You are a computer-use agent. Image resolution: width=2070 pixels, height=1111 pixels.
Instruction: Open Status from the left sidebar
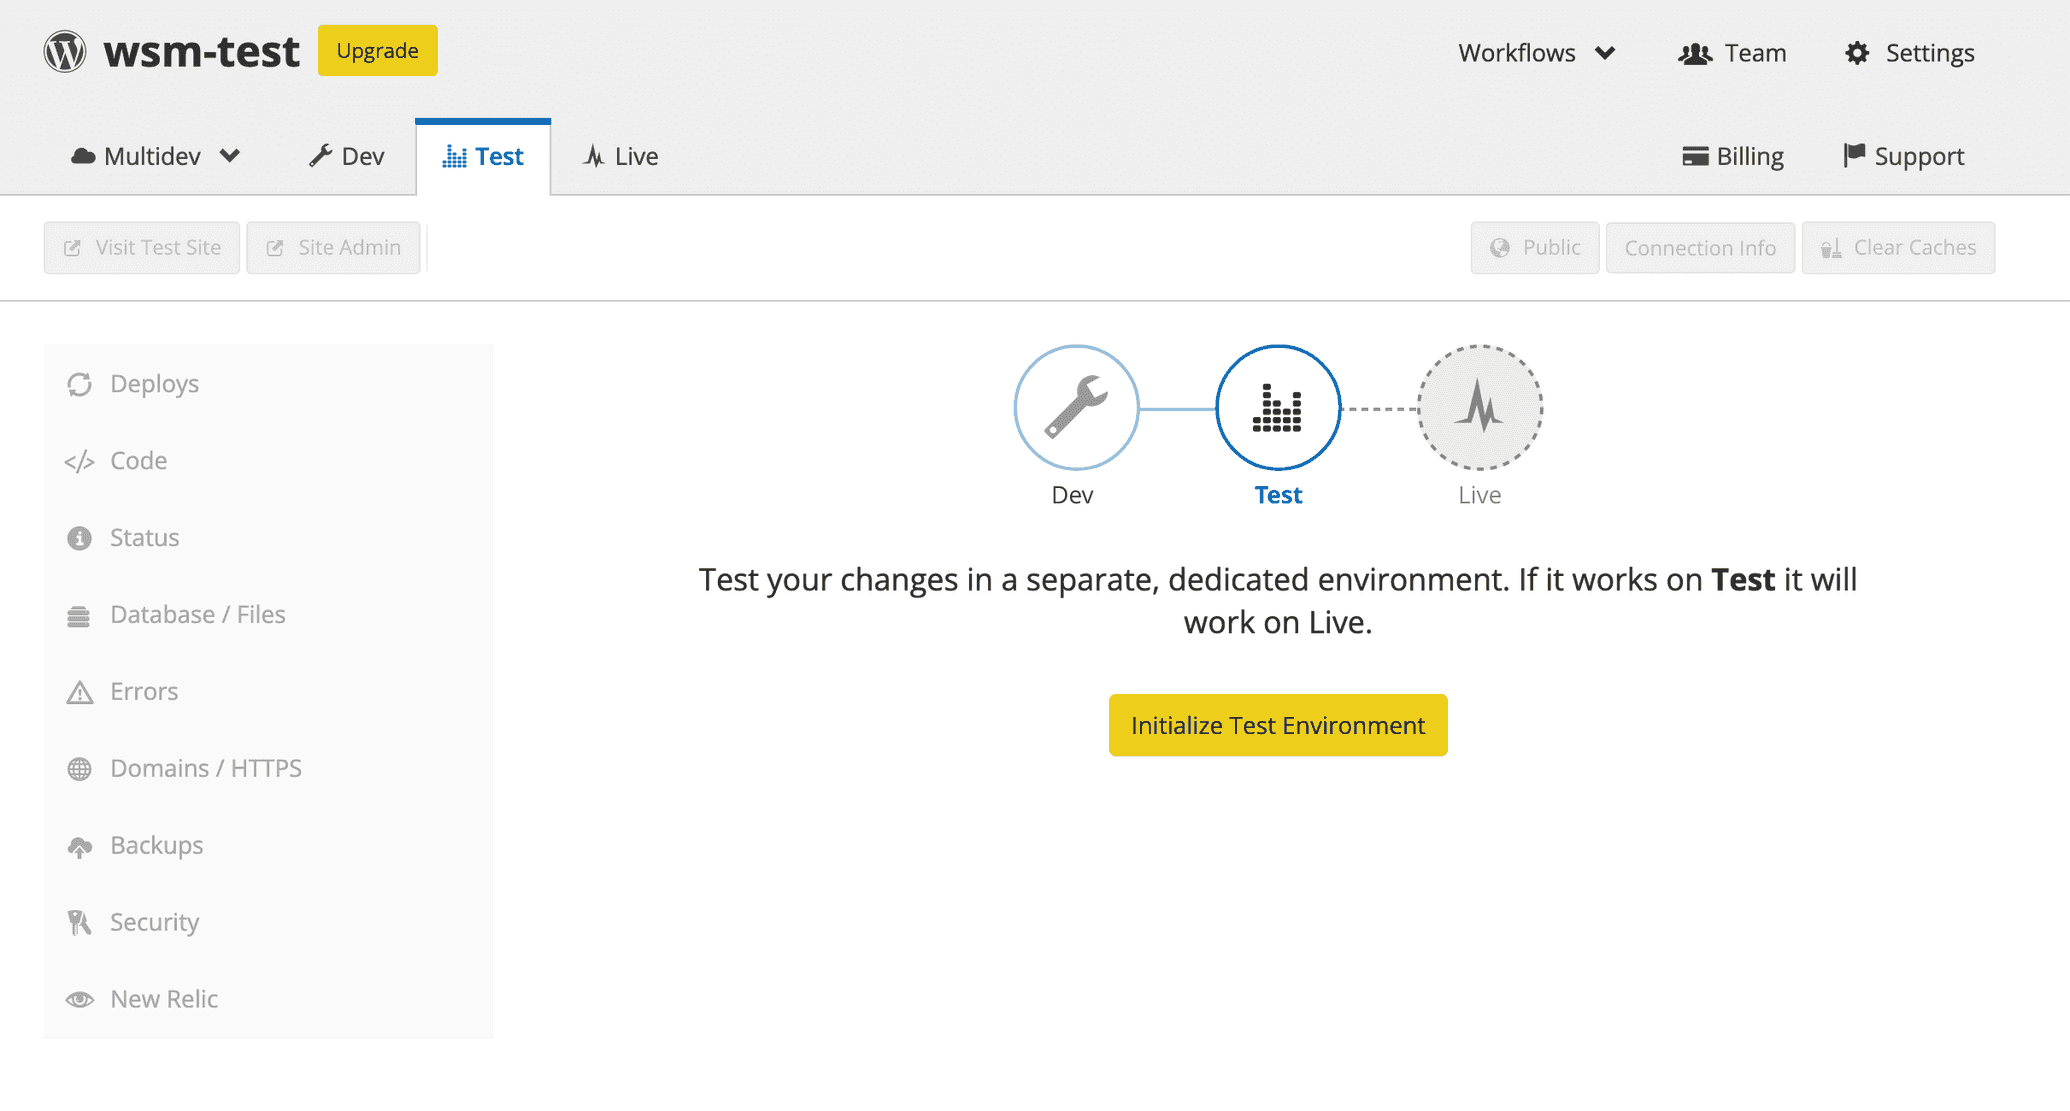[80, 537]
